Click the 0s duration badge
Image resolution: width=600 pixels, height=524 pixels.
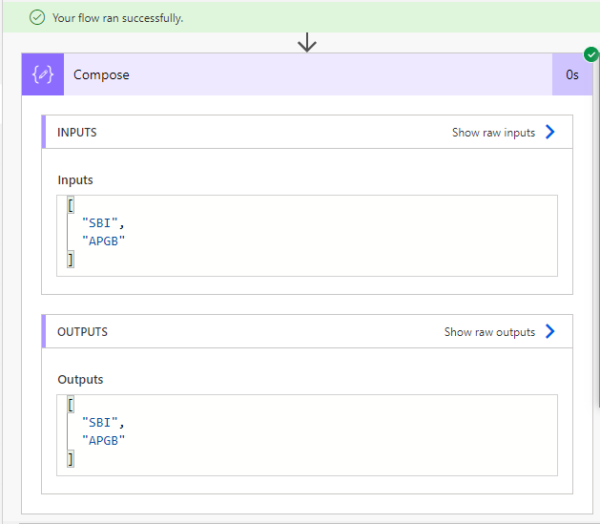click(x=572, y=74)
